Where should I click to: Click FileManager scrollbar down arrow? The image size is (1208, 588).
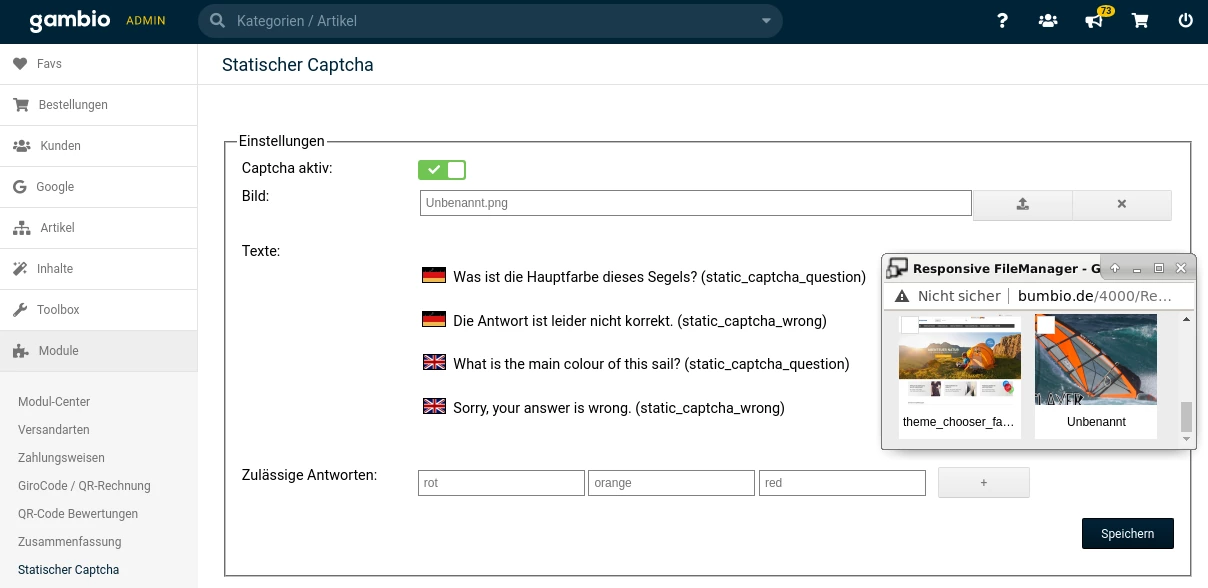click(x=1187, y=439)
